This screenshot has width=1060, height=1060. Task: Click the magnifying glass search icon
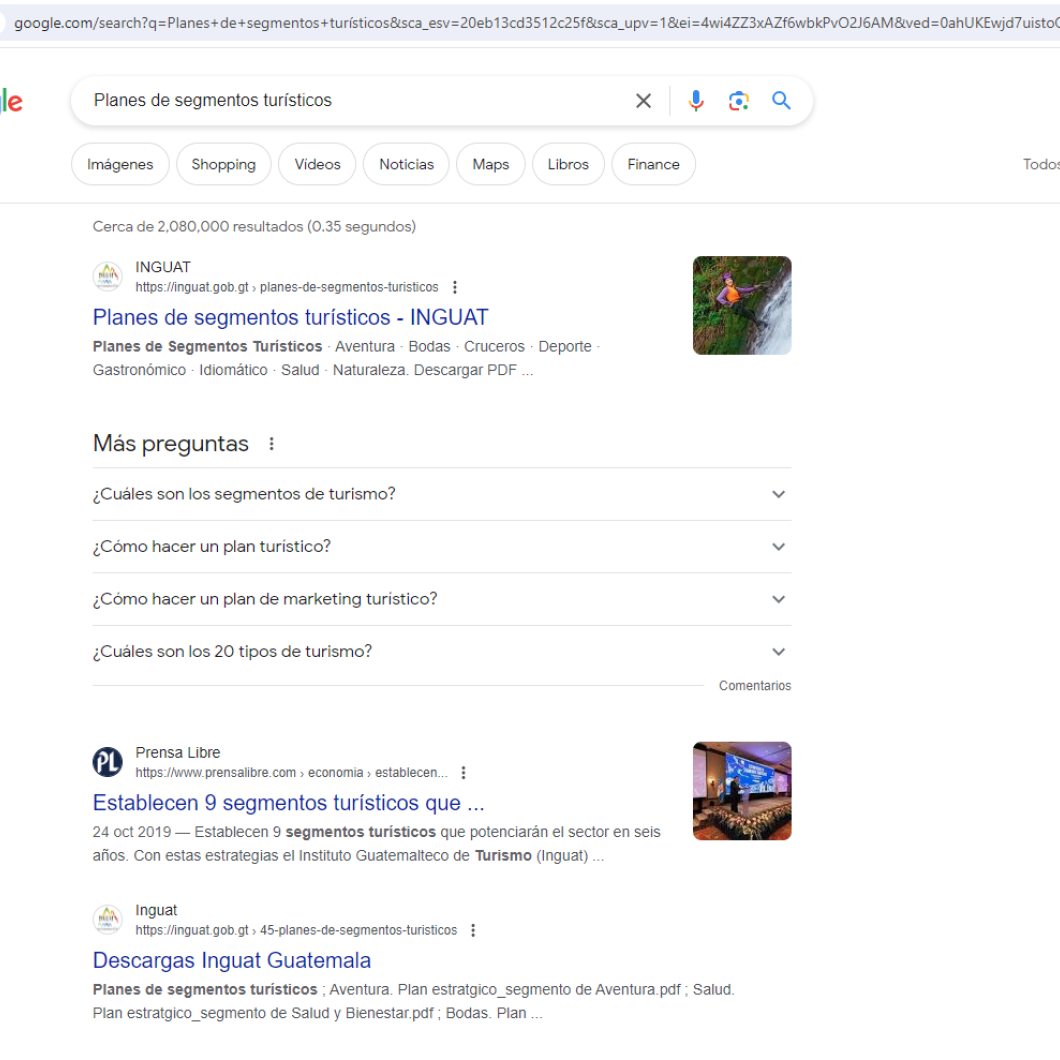coord(781,100)
